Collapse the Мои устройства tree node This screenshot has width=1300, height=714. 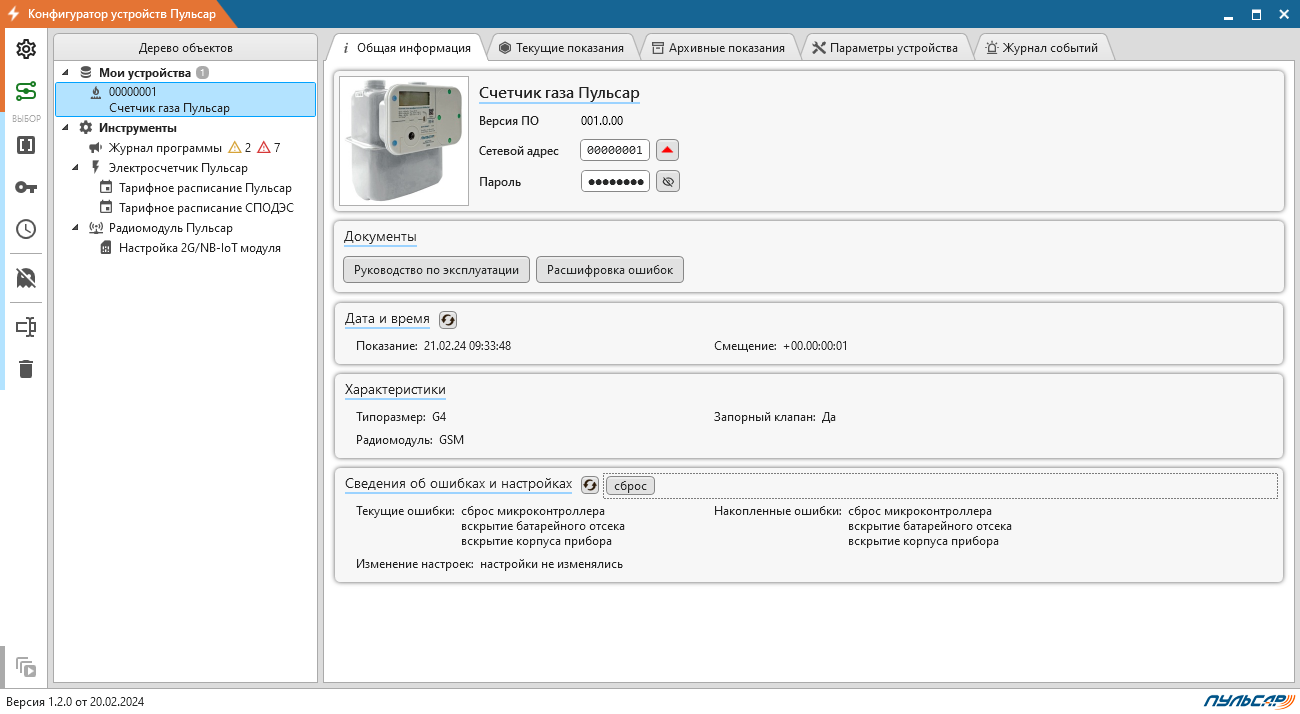pyautogui.click(x=66, y=73)
